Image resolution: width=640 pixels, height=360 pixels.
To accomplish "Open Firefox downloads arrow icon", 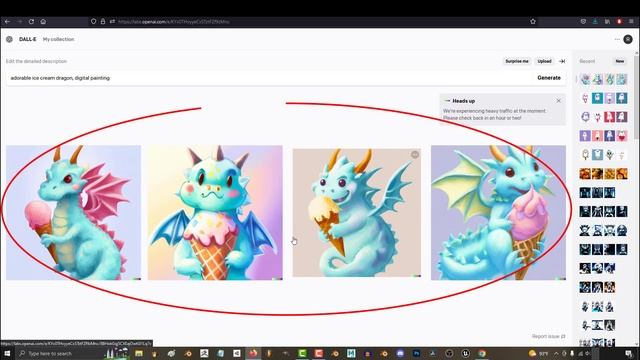I will tap(595, 22).
